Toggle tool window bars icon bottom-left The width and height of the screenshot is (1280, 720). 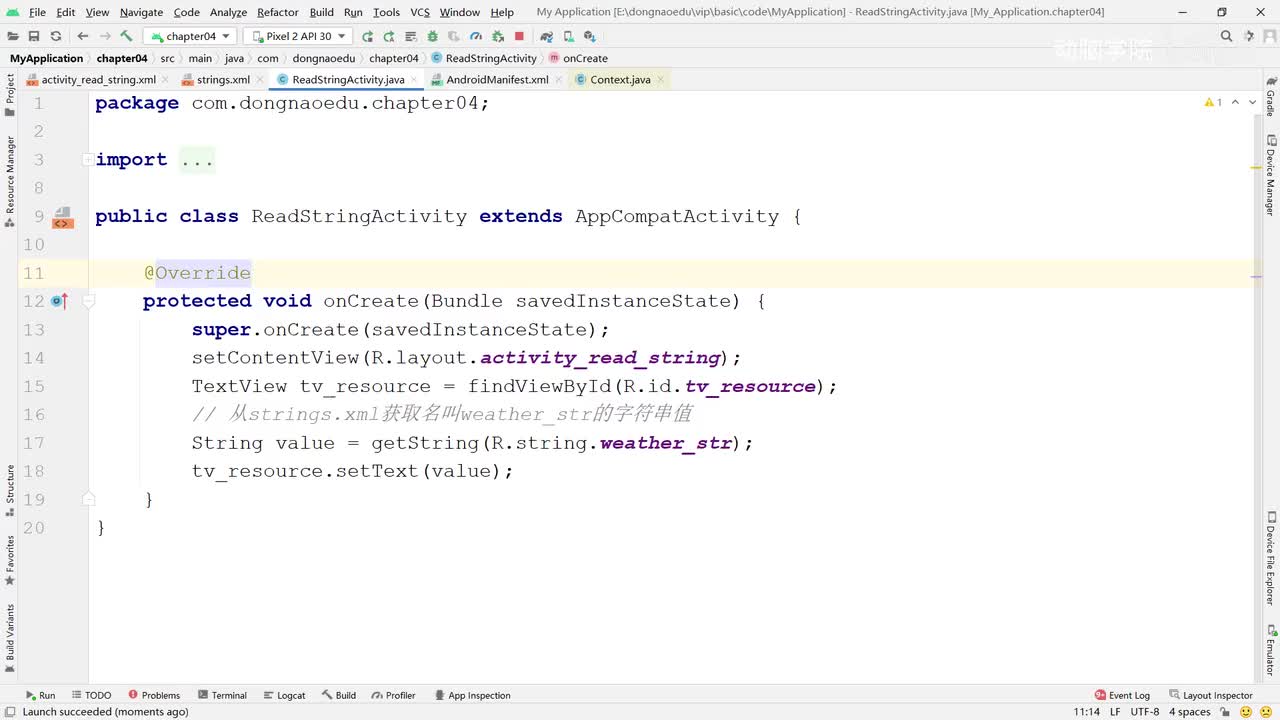click(9, 712)
